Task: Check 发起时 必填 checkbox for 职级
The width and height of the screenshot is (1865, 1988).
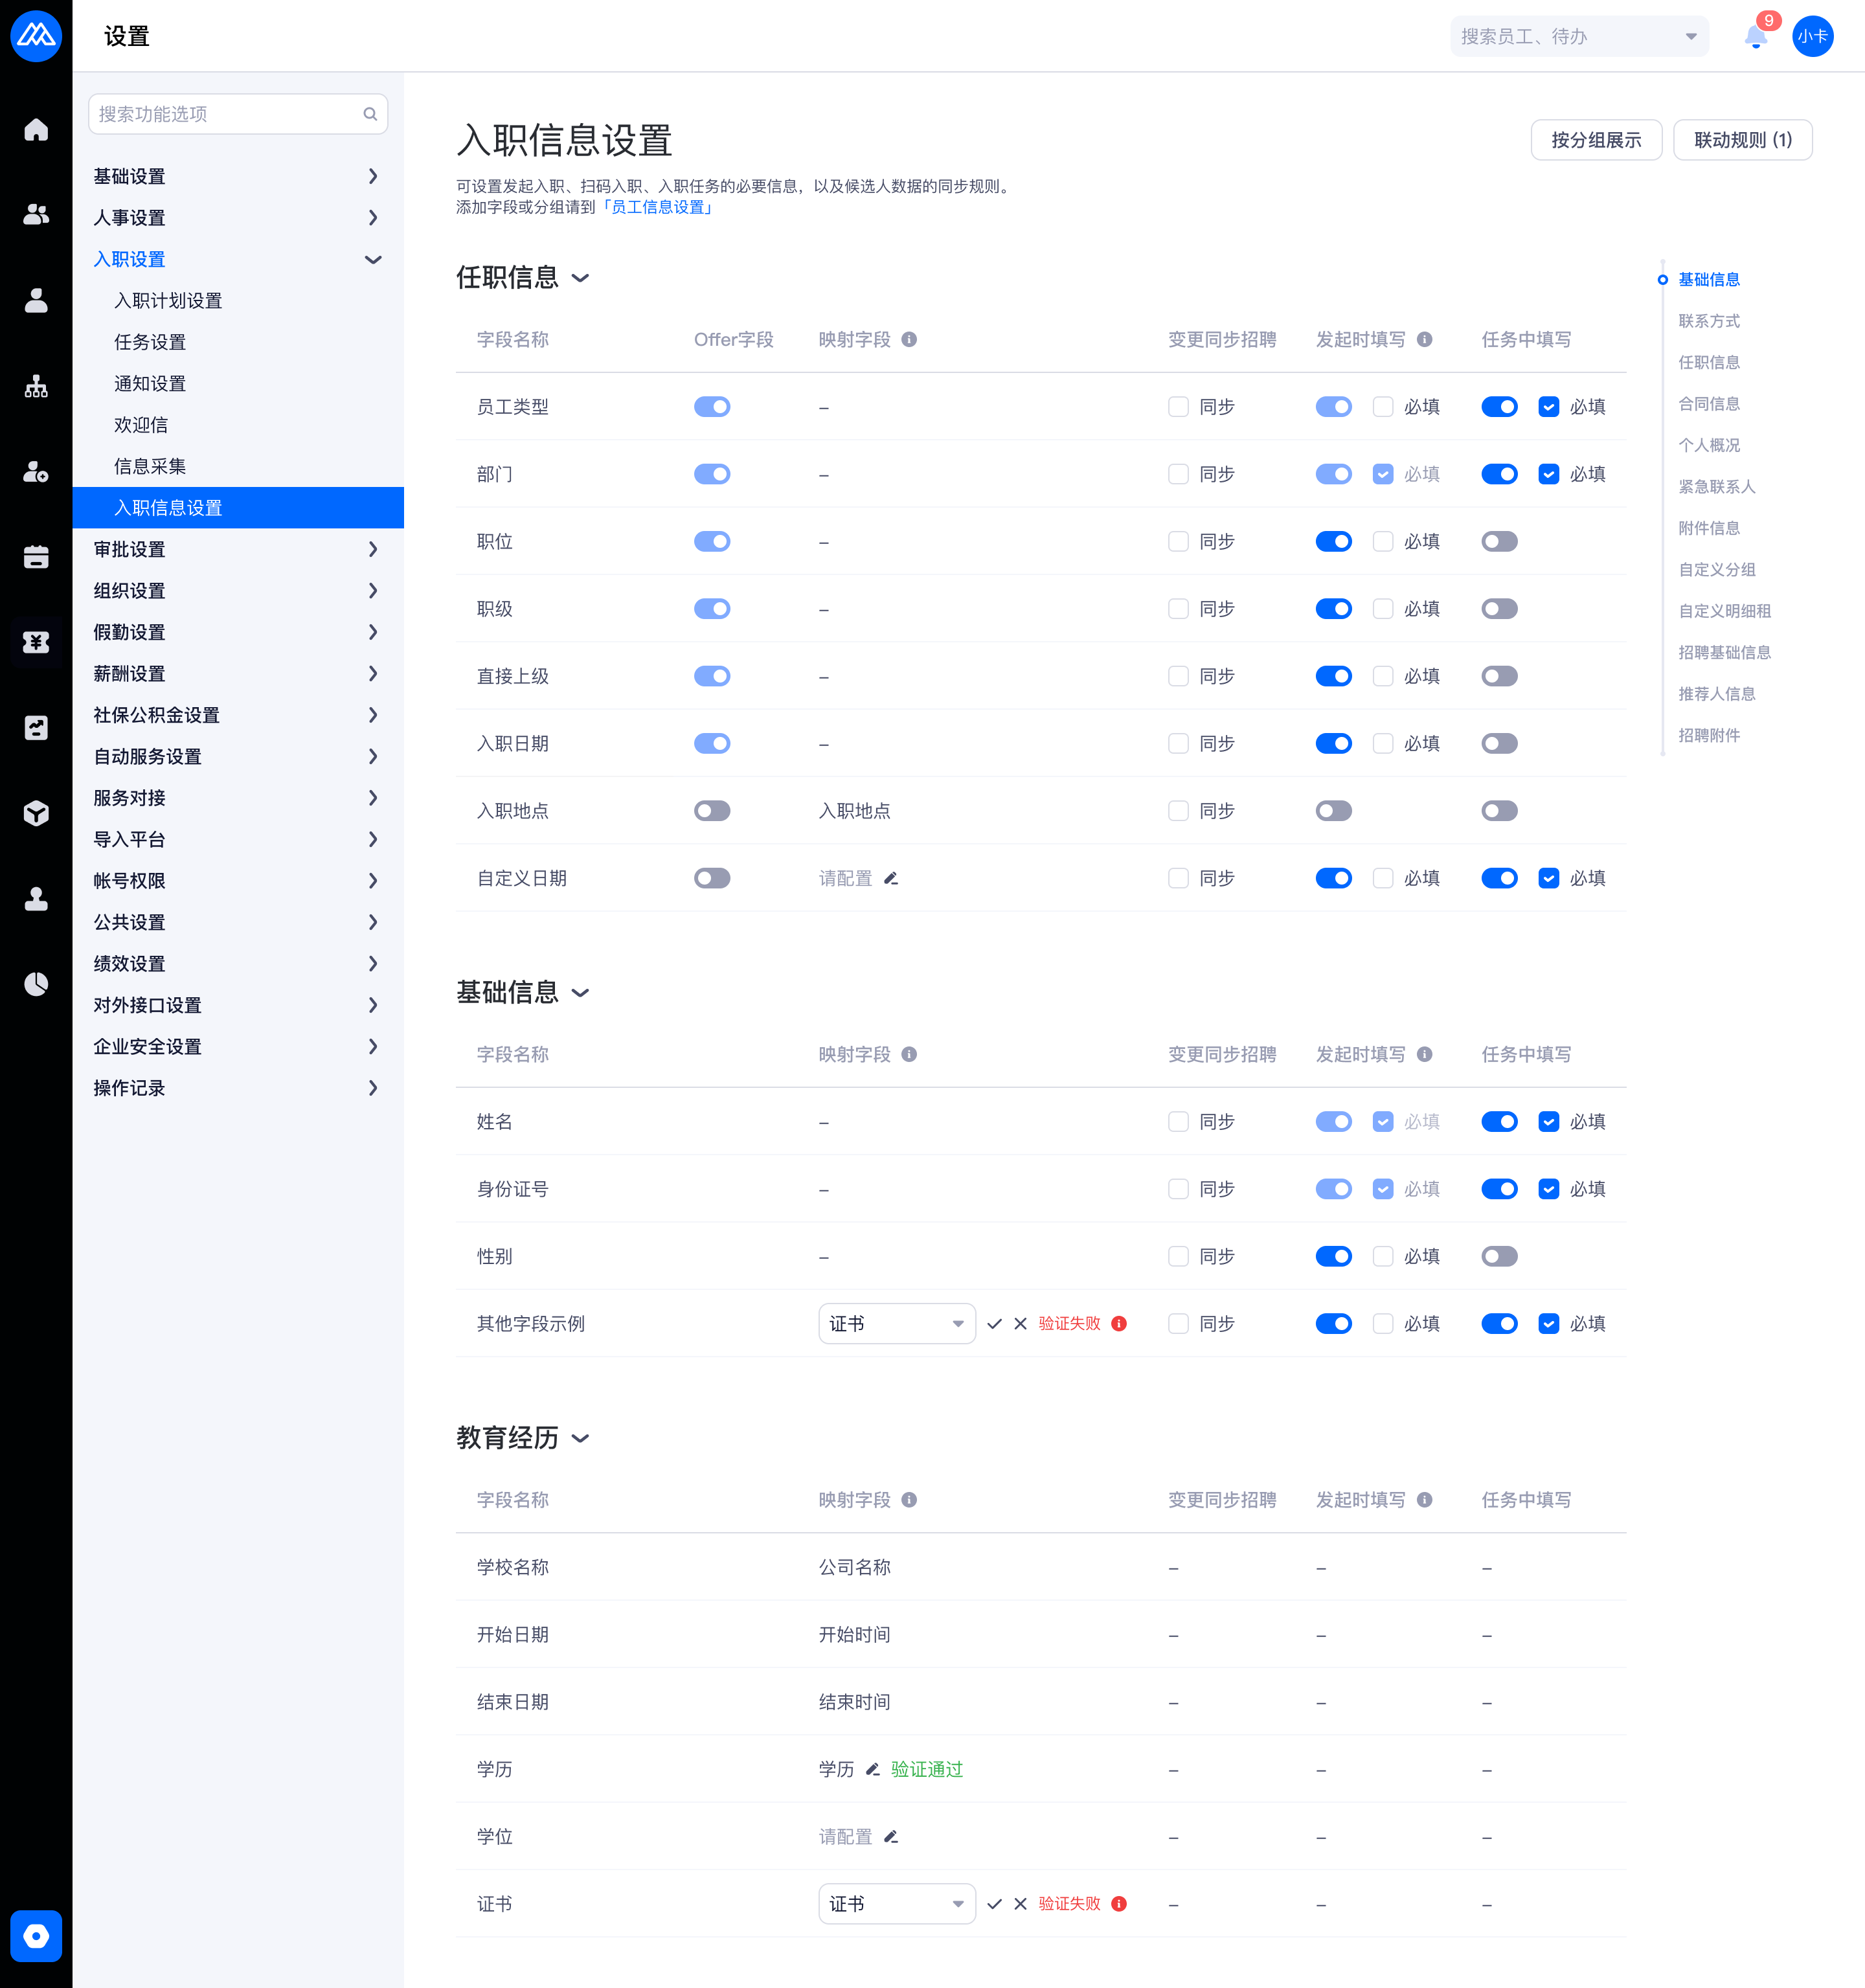Action: click(x=1382, y=608)
